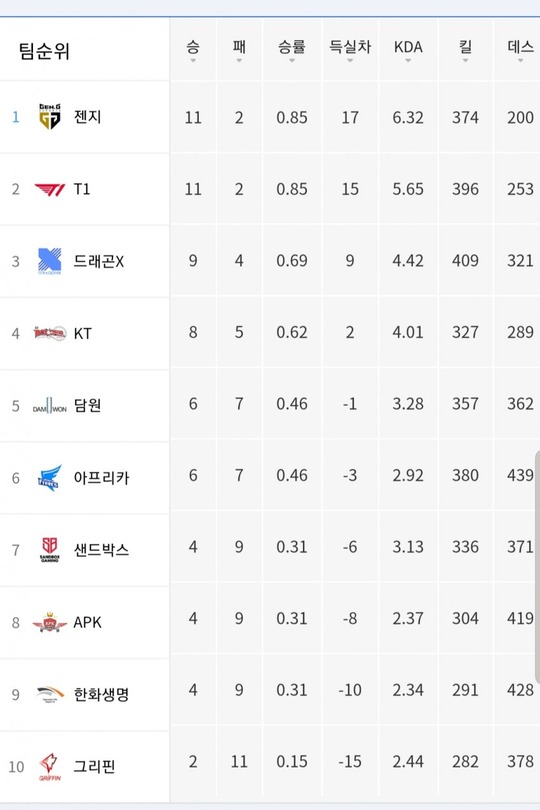Click the Griffin logo icon

[x=50, y=767]
